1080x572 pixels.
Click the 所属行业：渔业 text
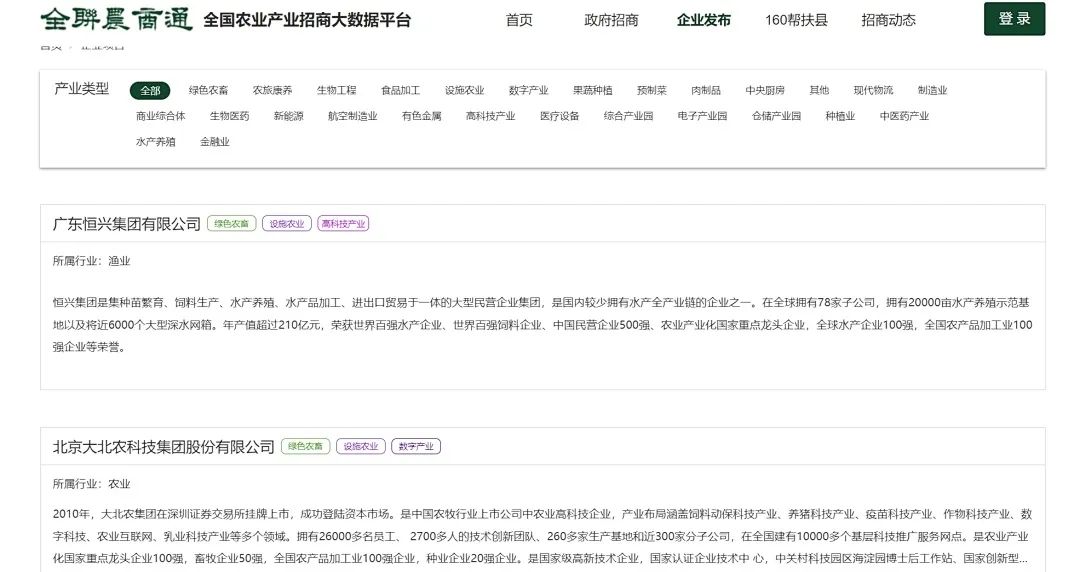[x=92, y=261]
